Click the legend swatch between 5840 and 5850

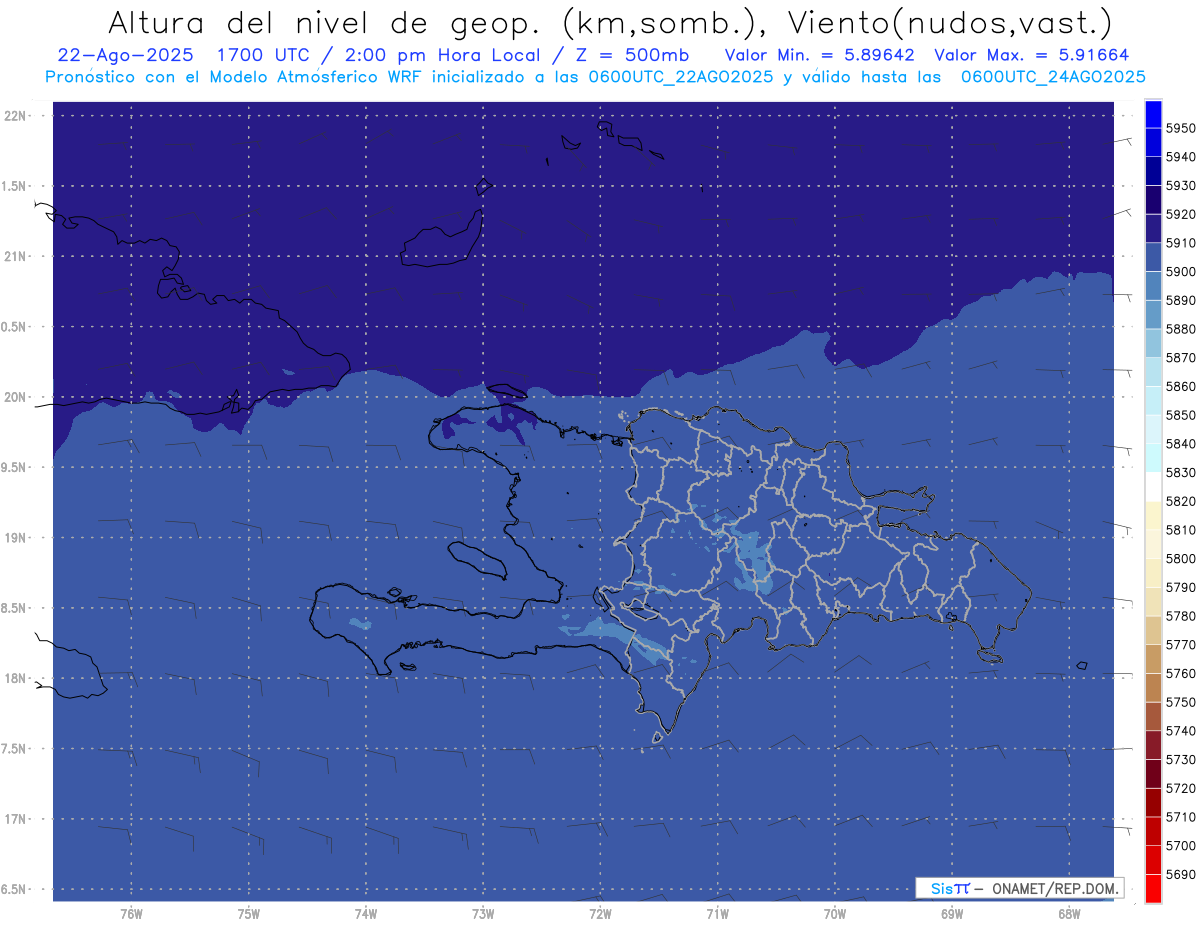click(1153, 430)
